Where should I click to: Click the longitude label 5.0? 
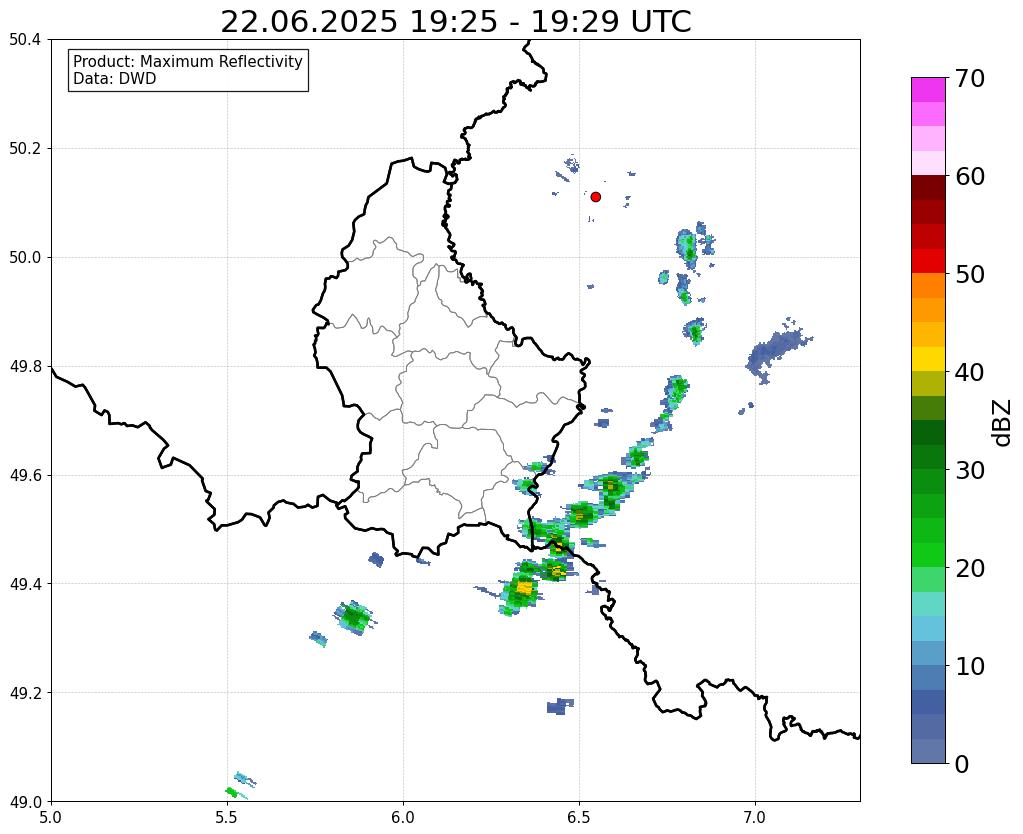(x=51, y=817)
